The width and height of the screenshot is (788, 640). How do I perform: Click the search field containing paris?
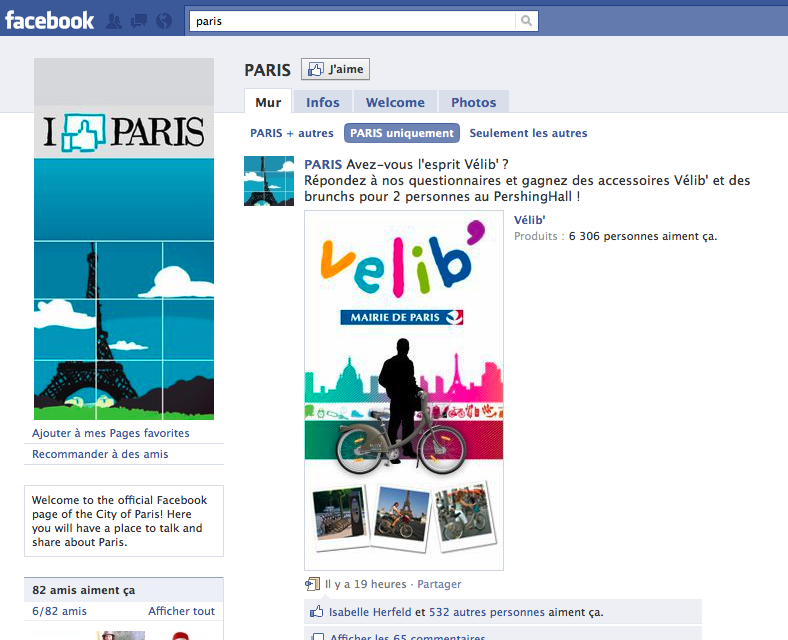[x=352, y=21]
